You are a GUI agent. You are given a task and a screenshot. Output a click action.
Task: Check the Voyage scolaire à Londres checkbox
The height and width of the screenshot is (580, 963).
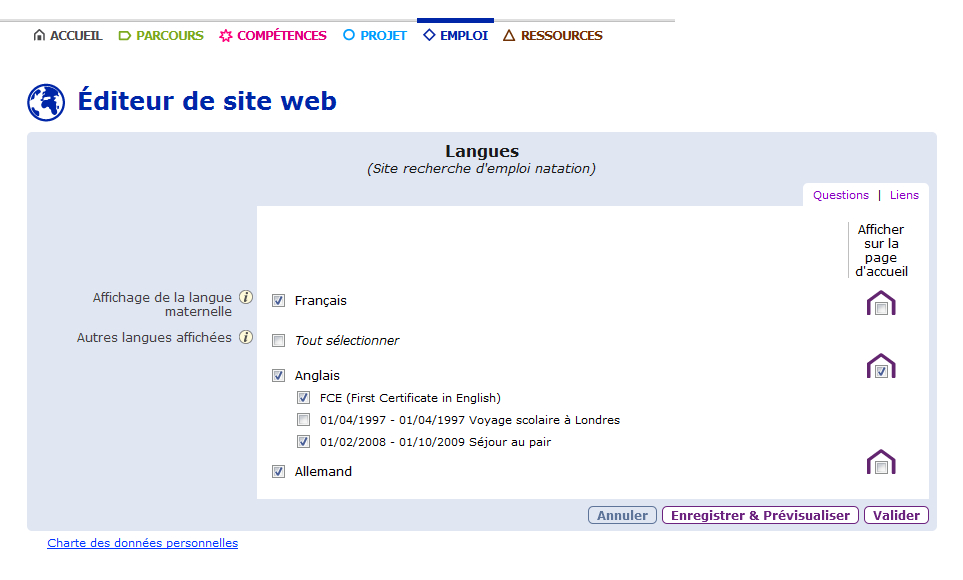(303, 420)
